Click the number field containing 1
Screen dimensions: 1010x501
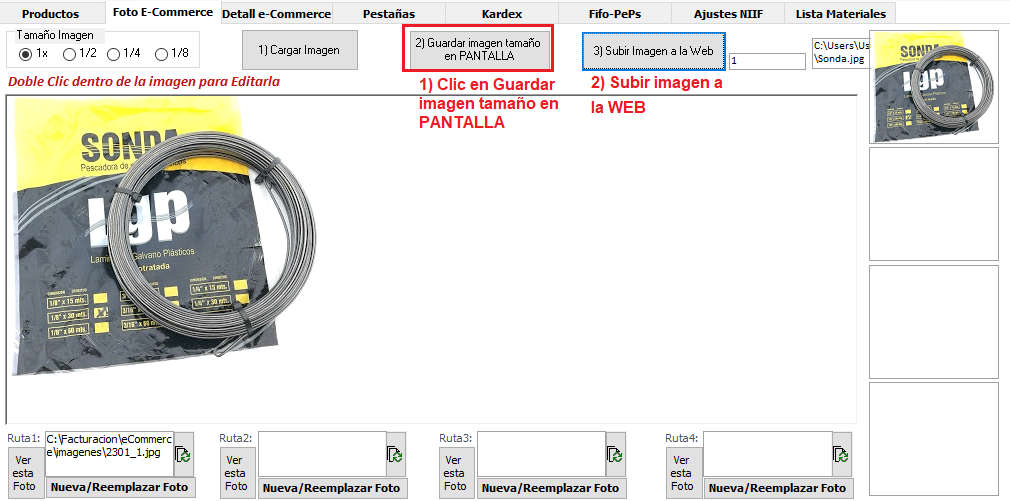(x=767, y=61)
